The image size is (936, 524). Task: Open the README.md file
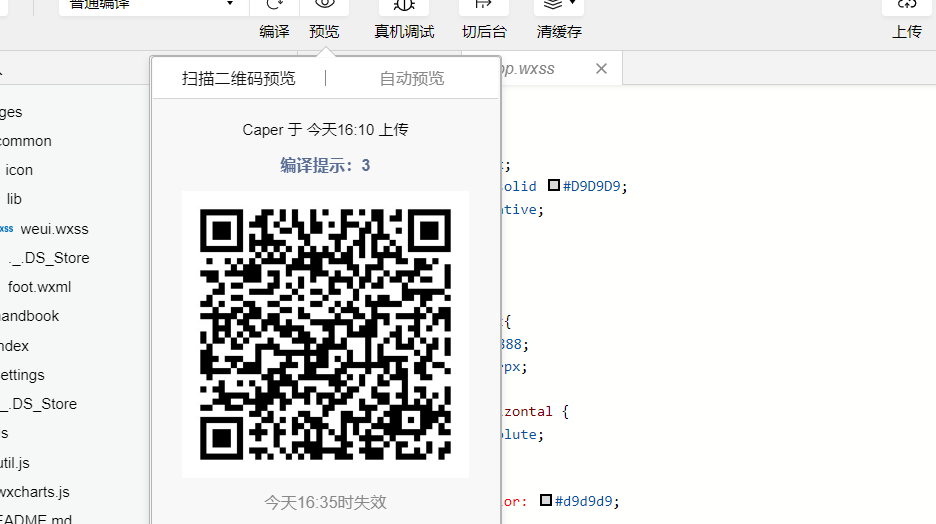[x=36, y=519]
